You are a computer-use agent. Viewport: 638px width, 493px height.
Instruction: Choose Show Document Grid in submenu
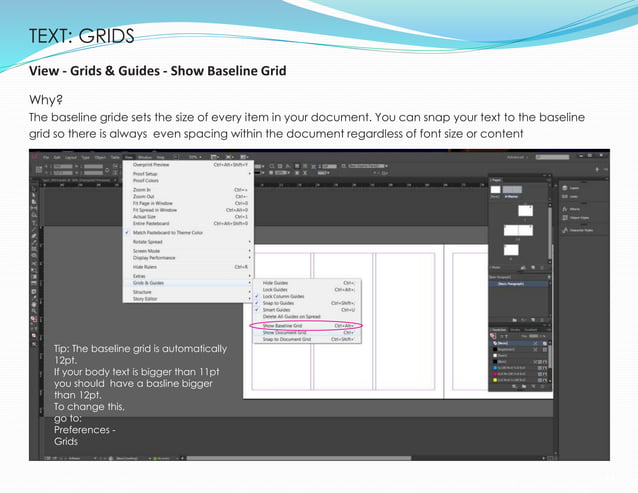click(307, 332)
